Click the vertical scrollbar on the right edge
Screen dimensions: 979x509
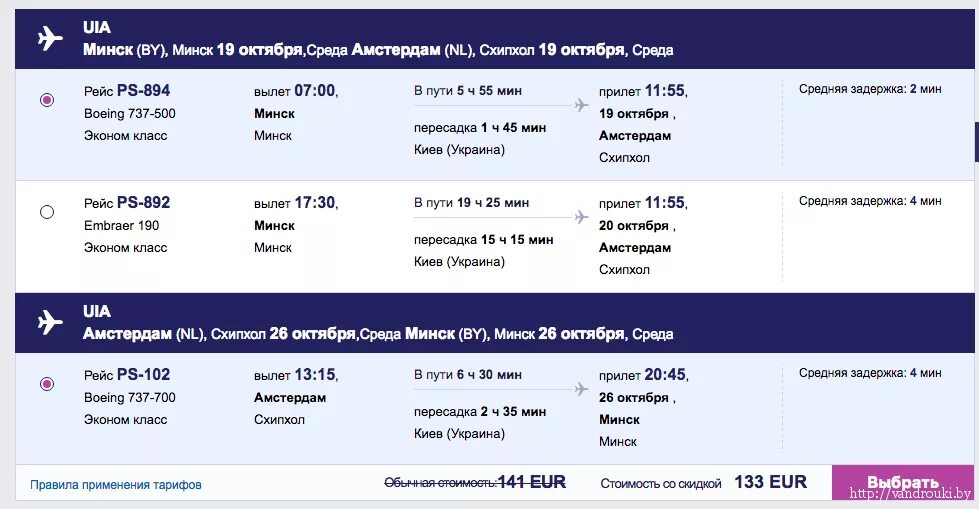pos(975,140)
